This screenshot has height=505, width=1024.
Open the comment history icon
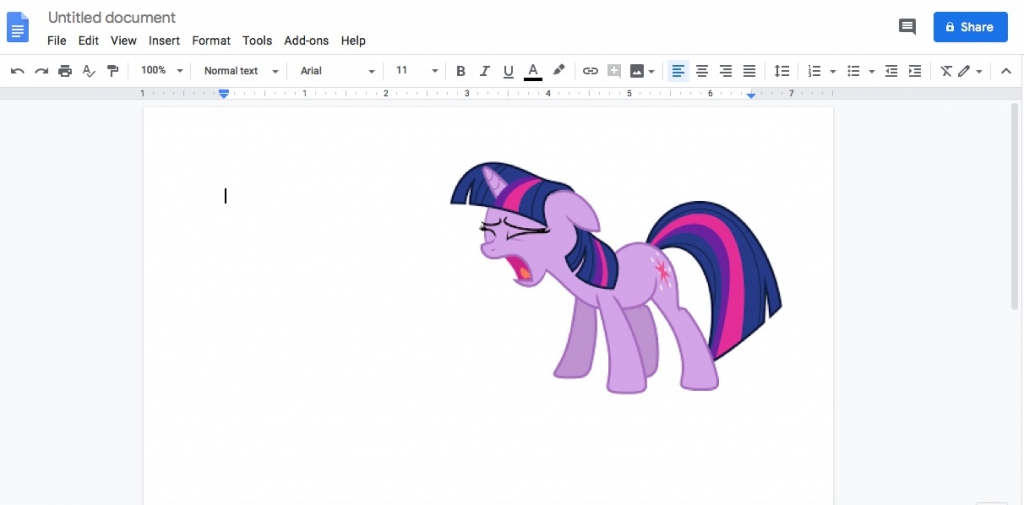point(907,27)
